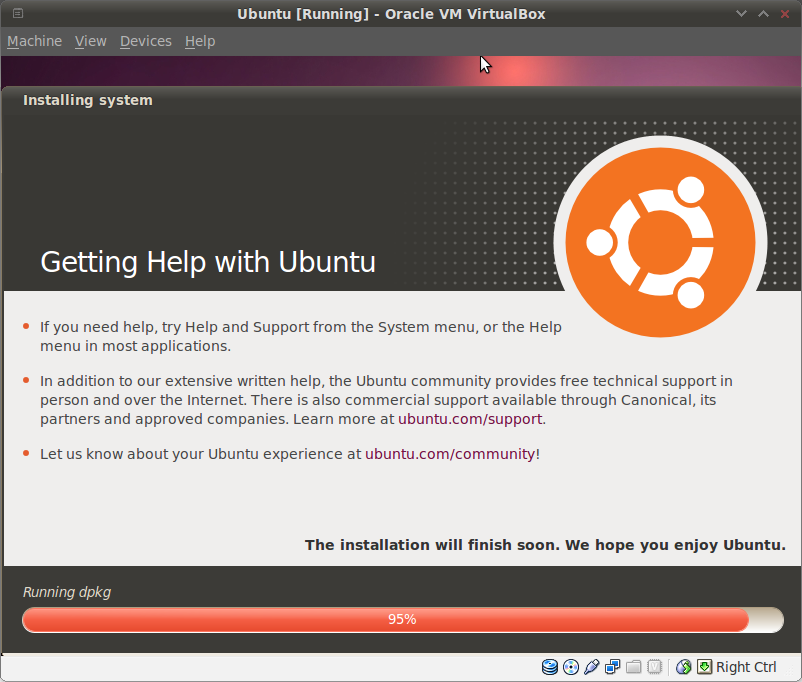Viewport: 802px width, 682px height.
Task: Click the Running dpkg status text
Action: click(67, 592)
